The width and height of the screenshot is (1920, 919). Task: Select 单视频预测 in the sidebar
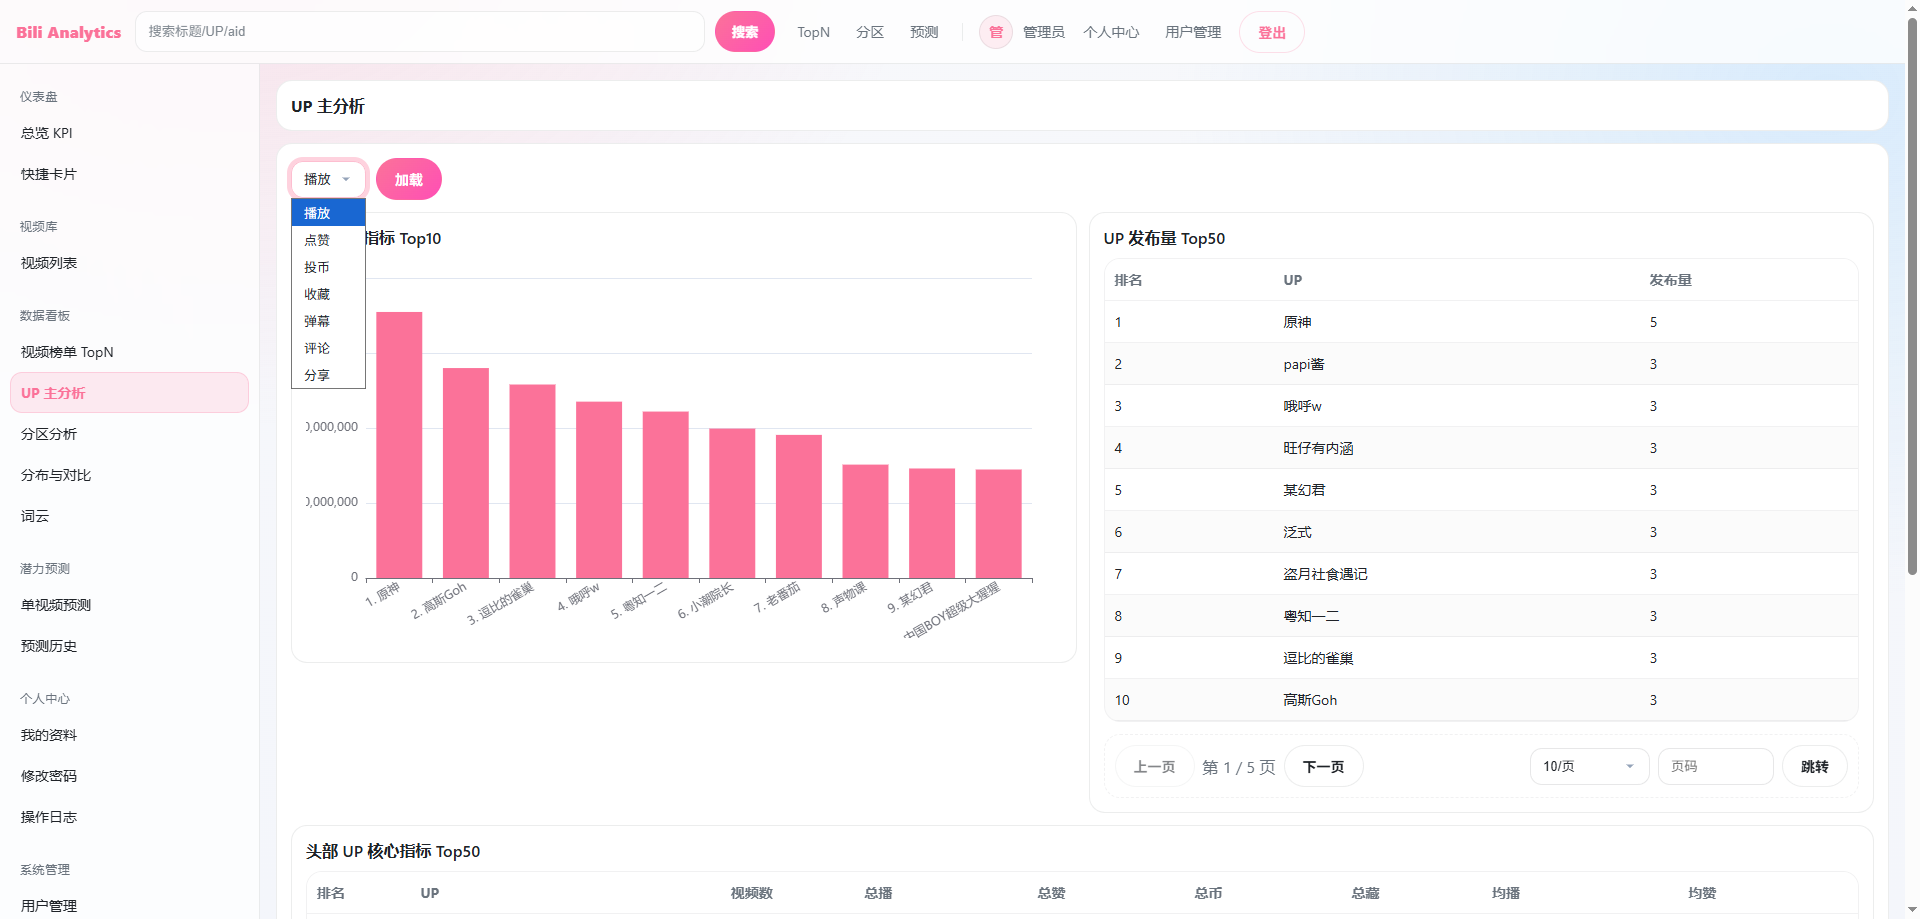coord(56,605)
